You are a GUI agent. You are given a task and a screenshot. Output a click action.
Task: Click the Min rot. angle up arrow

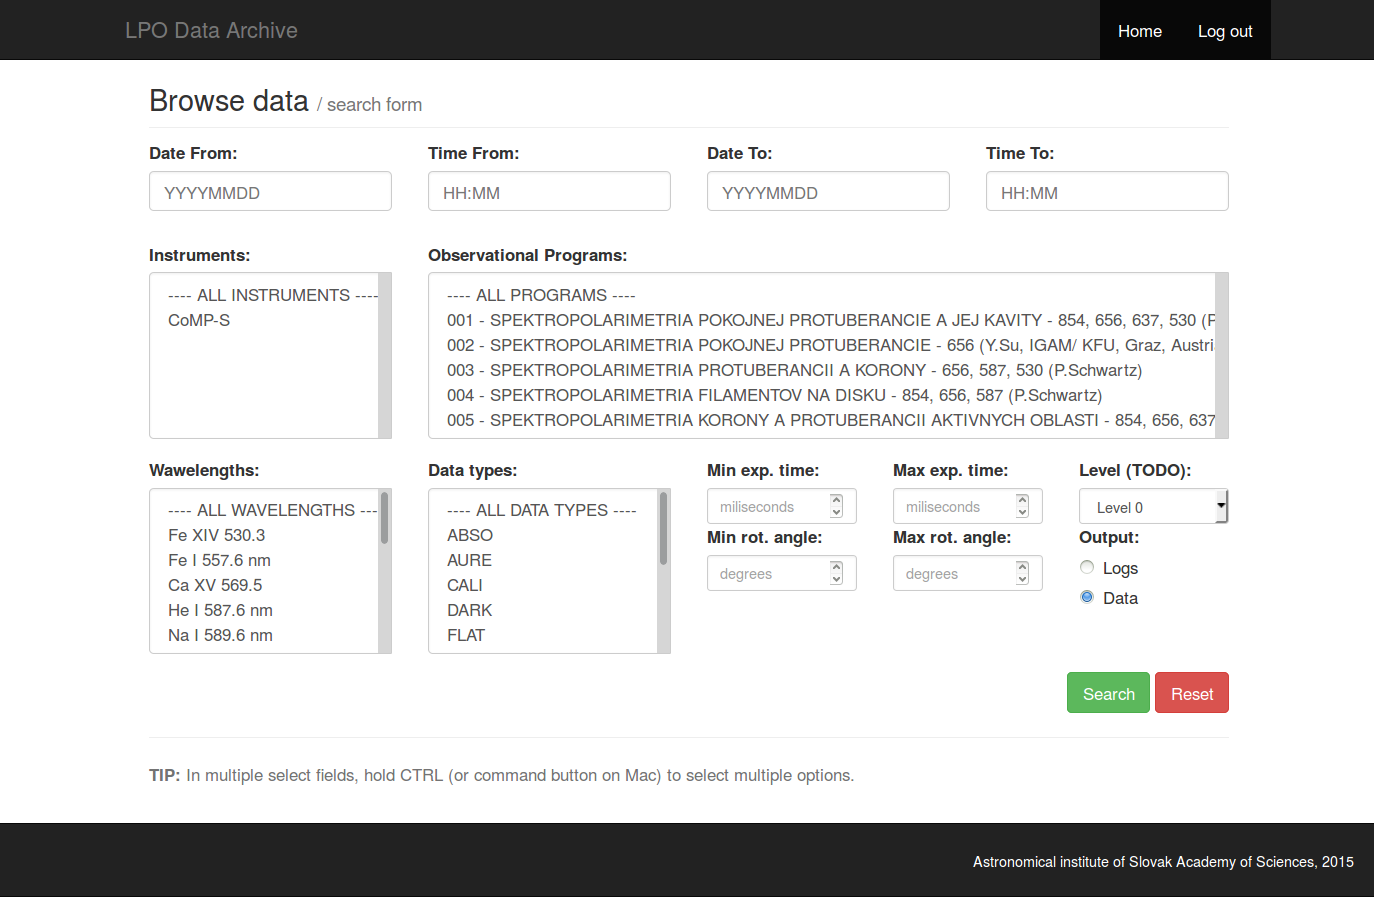[836, 568]
